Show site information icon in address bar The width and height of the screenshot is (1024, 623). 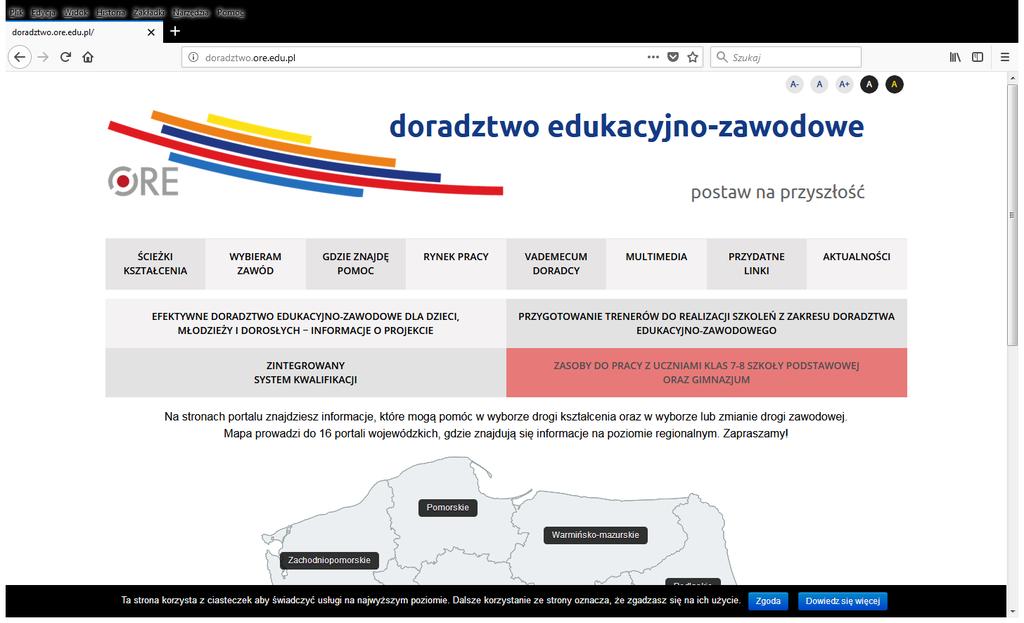point(193,57)
